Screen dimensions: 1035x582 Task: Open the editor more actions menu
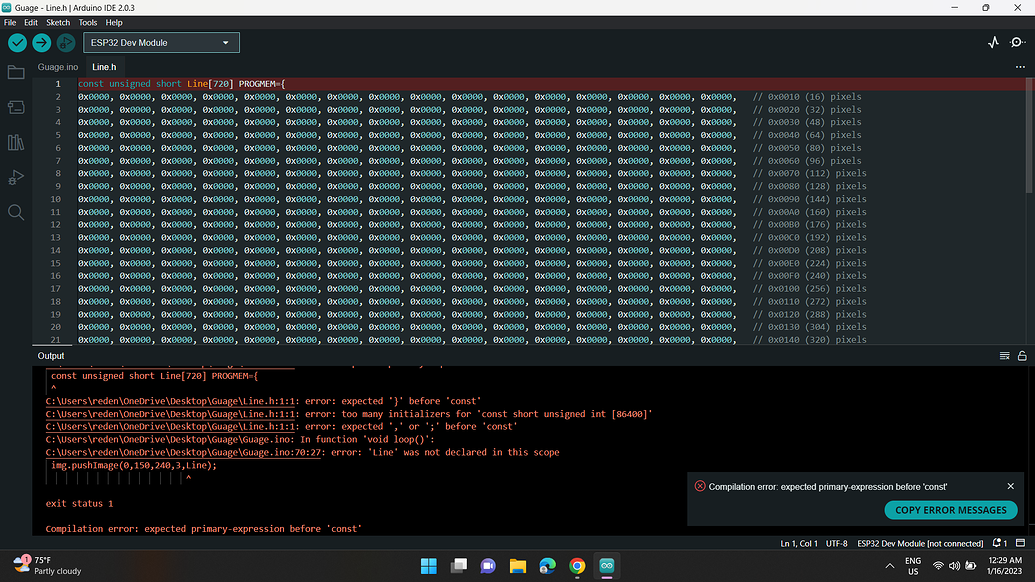[1020, 66]
